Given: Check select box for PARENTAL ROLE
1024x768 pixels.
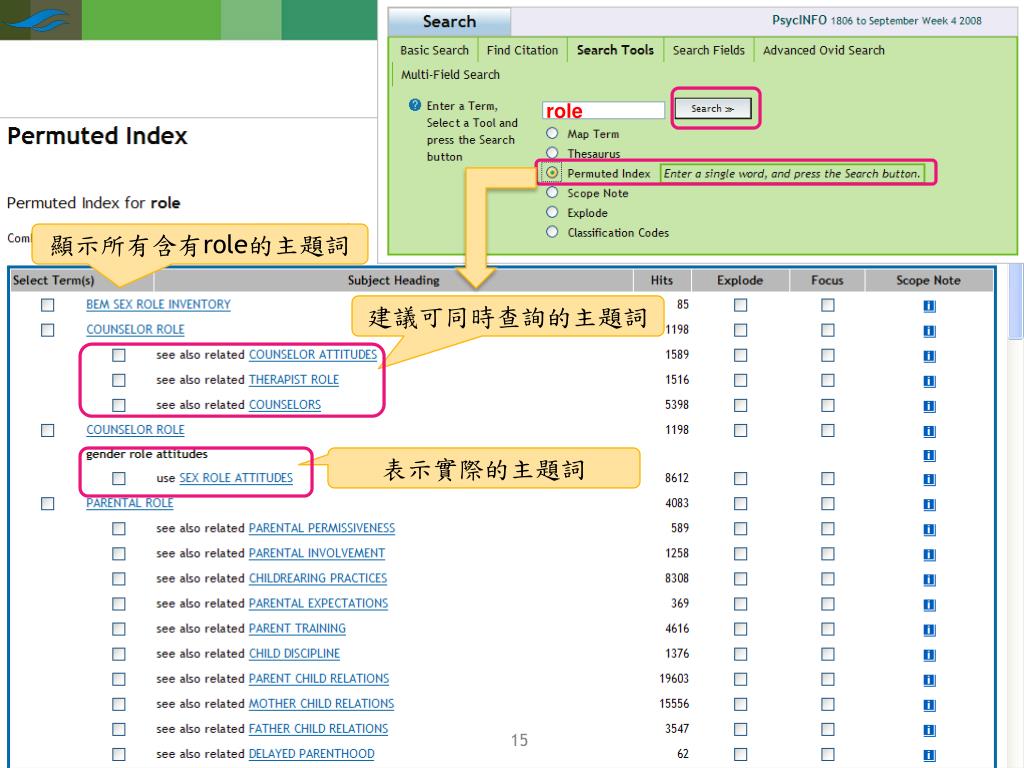Looking at the screenshot, I should (x=48, y=504).
